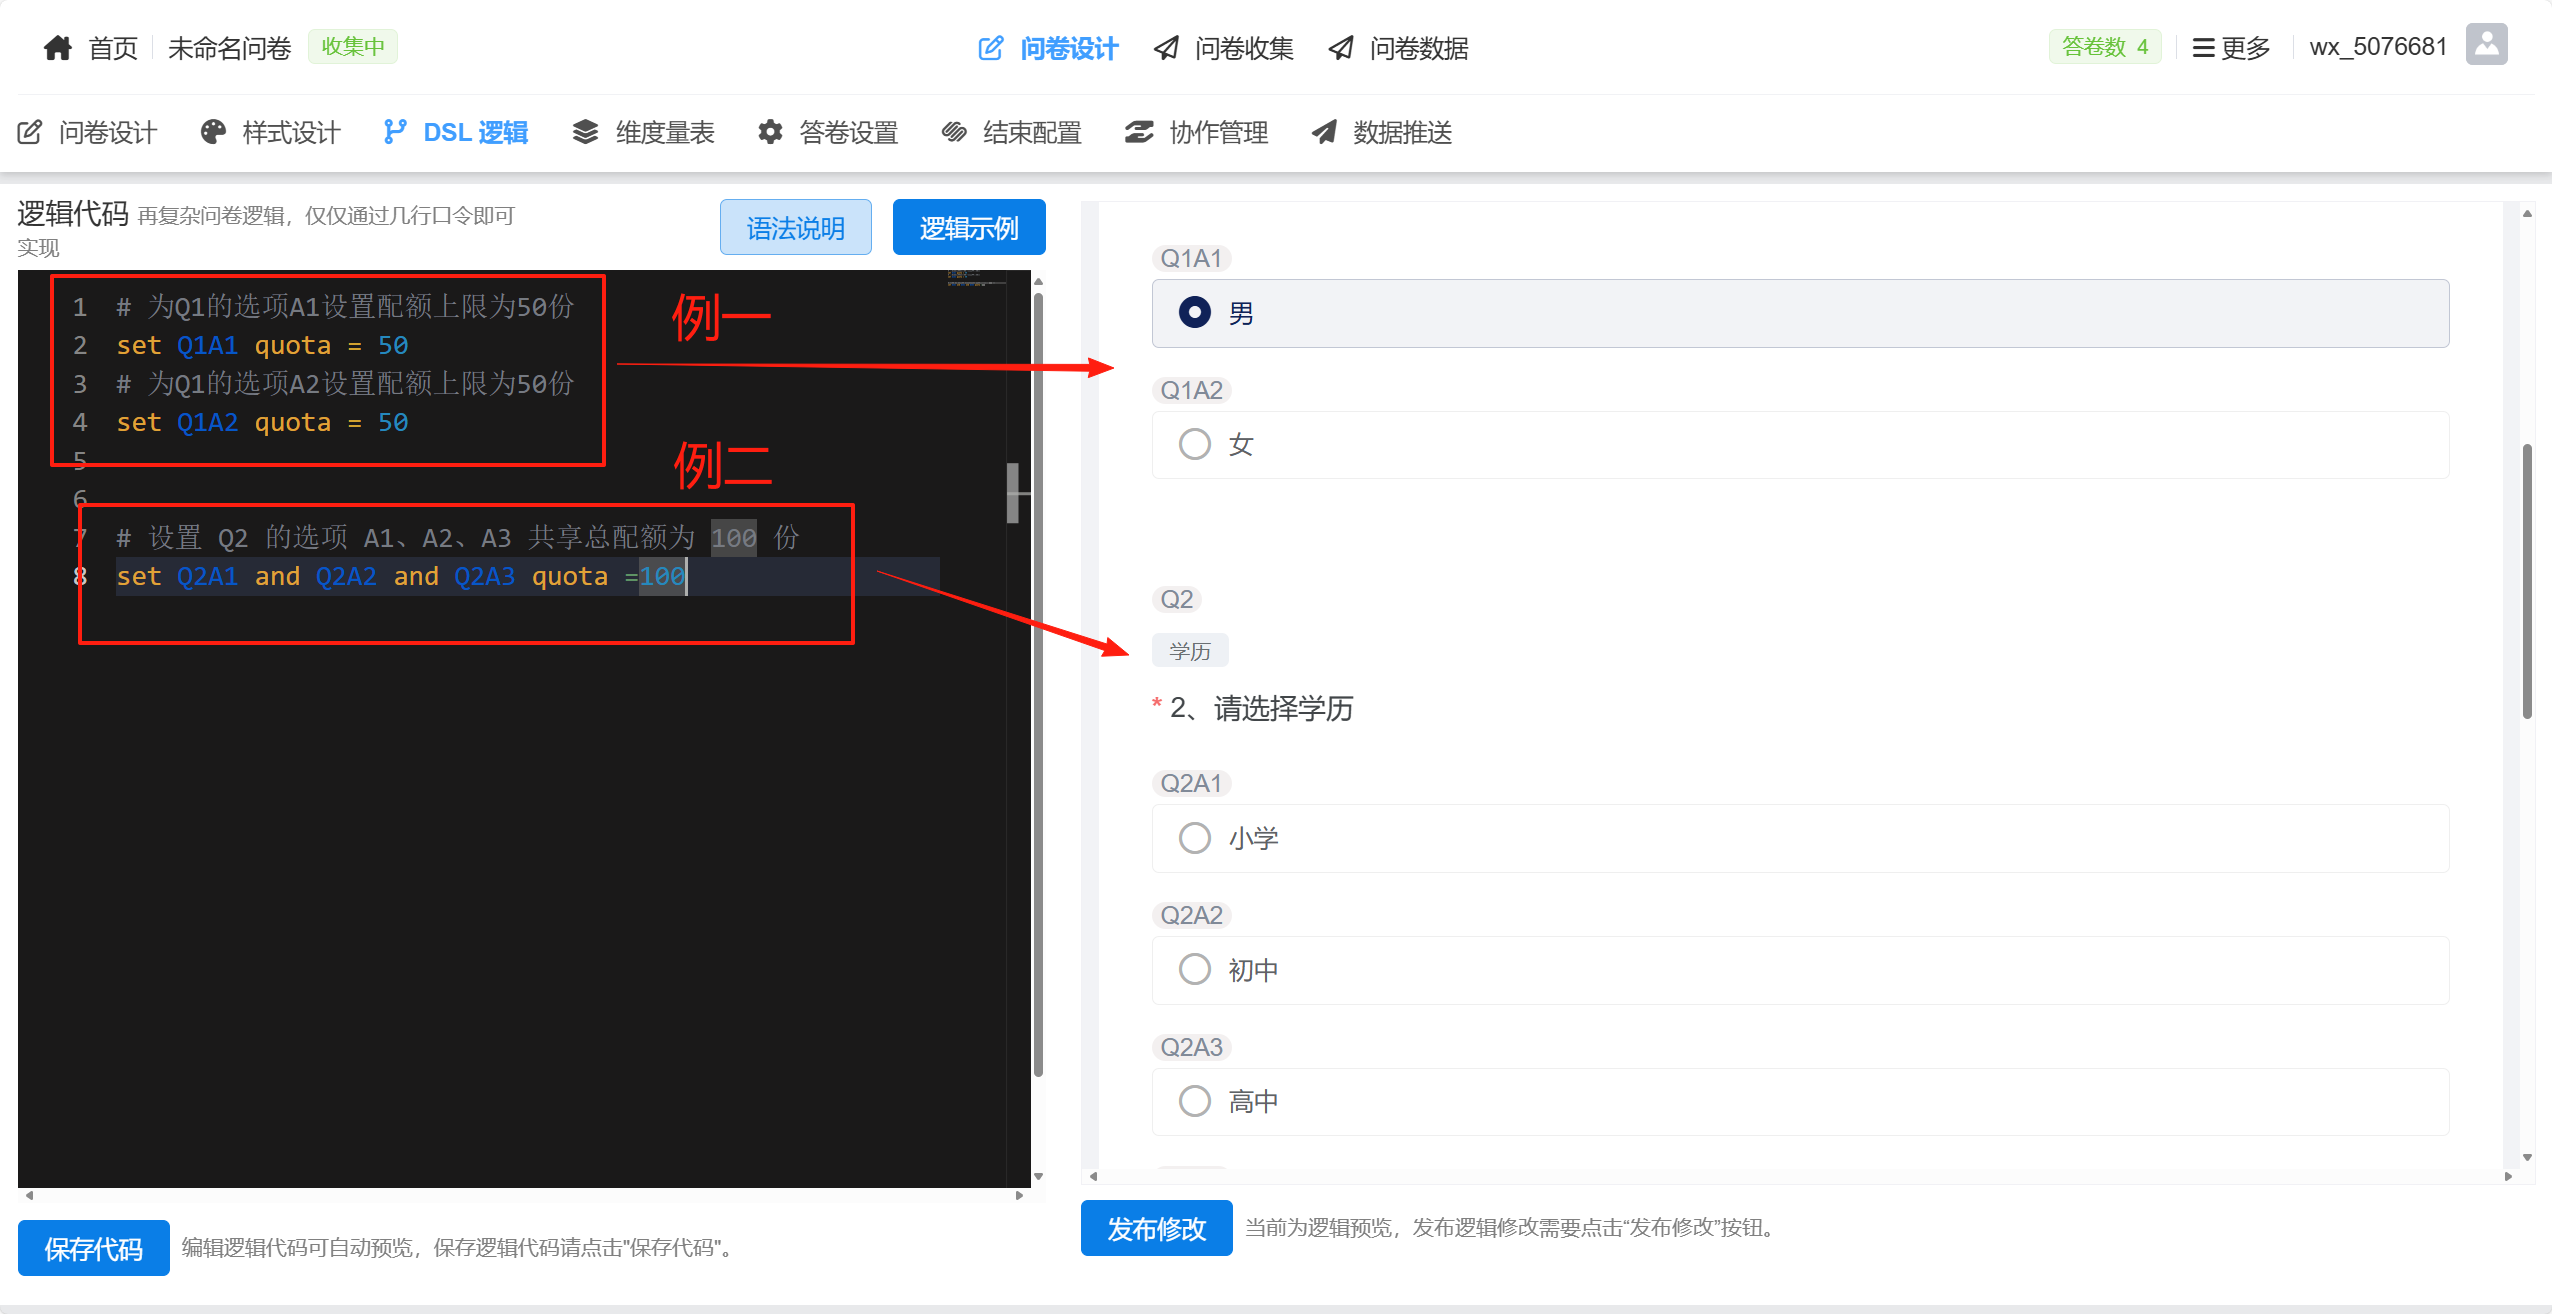Image resolution: width=2552 pixels, height=1314 pixels.
Task: Click the home icon next to 首页
Action: coord(58,47)
